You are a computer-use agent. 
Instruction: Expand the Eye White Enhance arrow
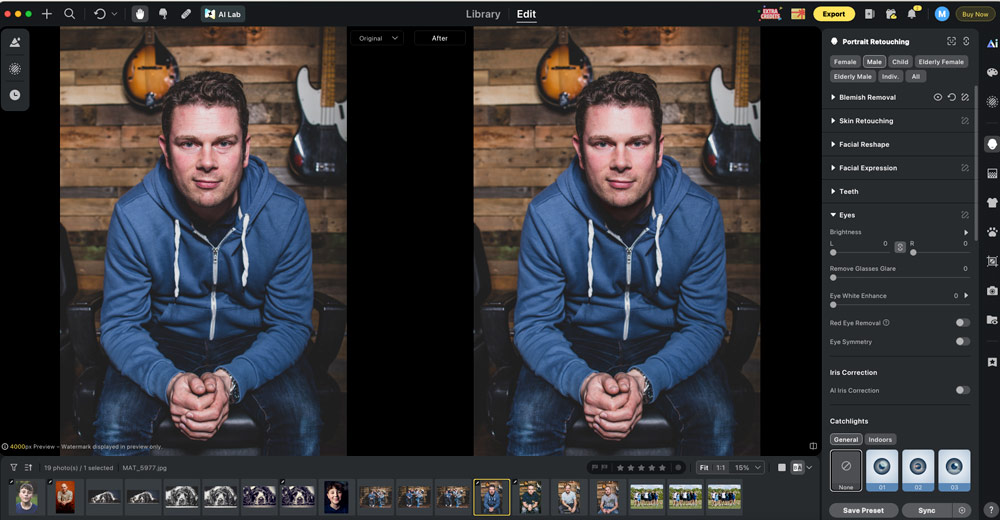[x=966, y=296]
